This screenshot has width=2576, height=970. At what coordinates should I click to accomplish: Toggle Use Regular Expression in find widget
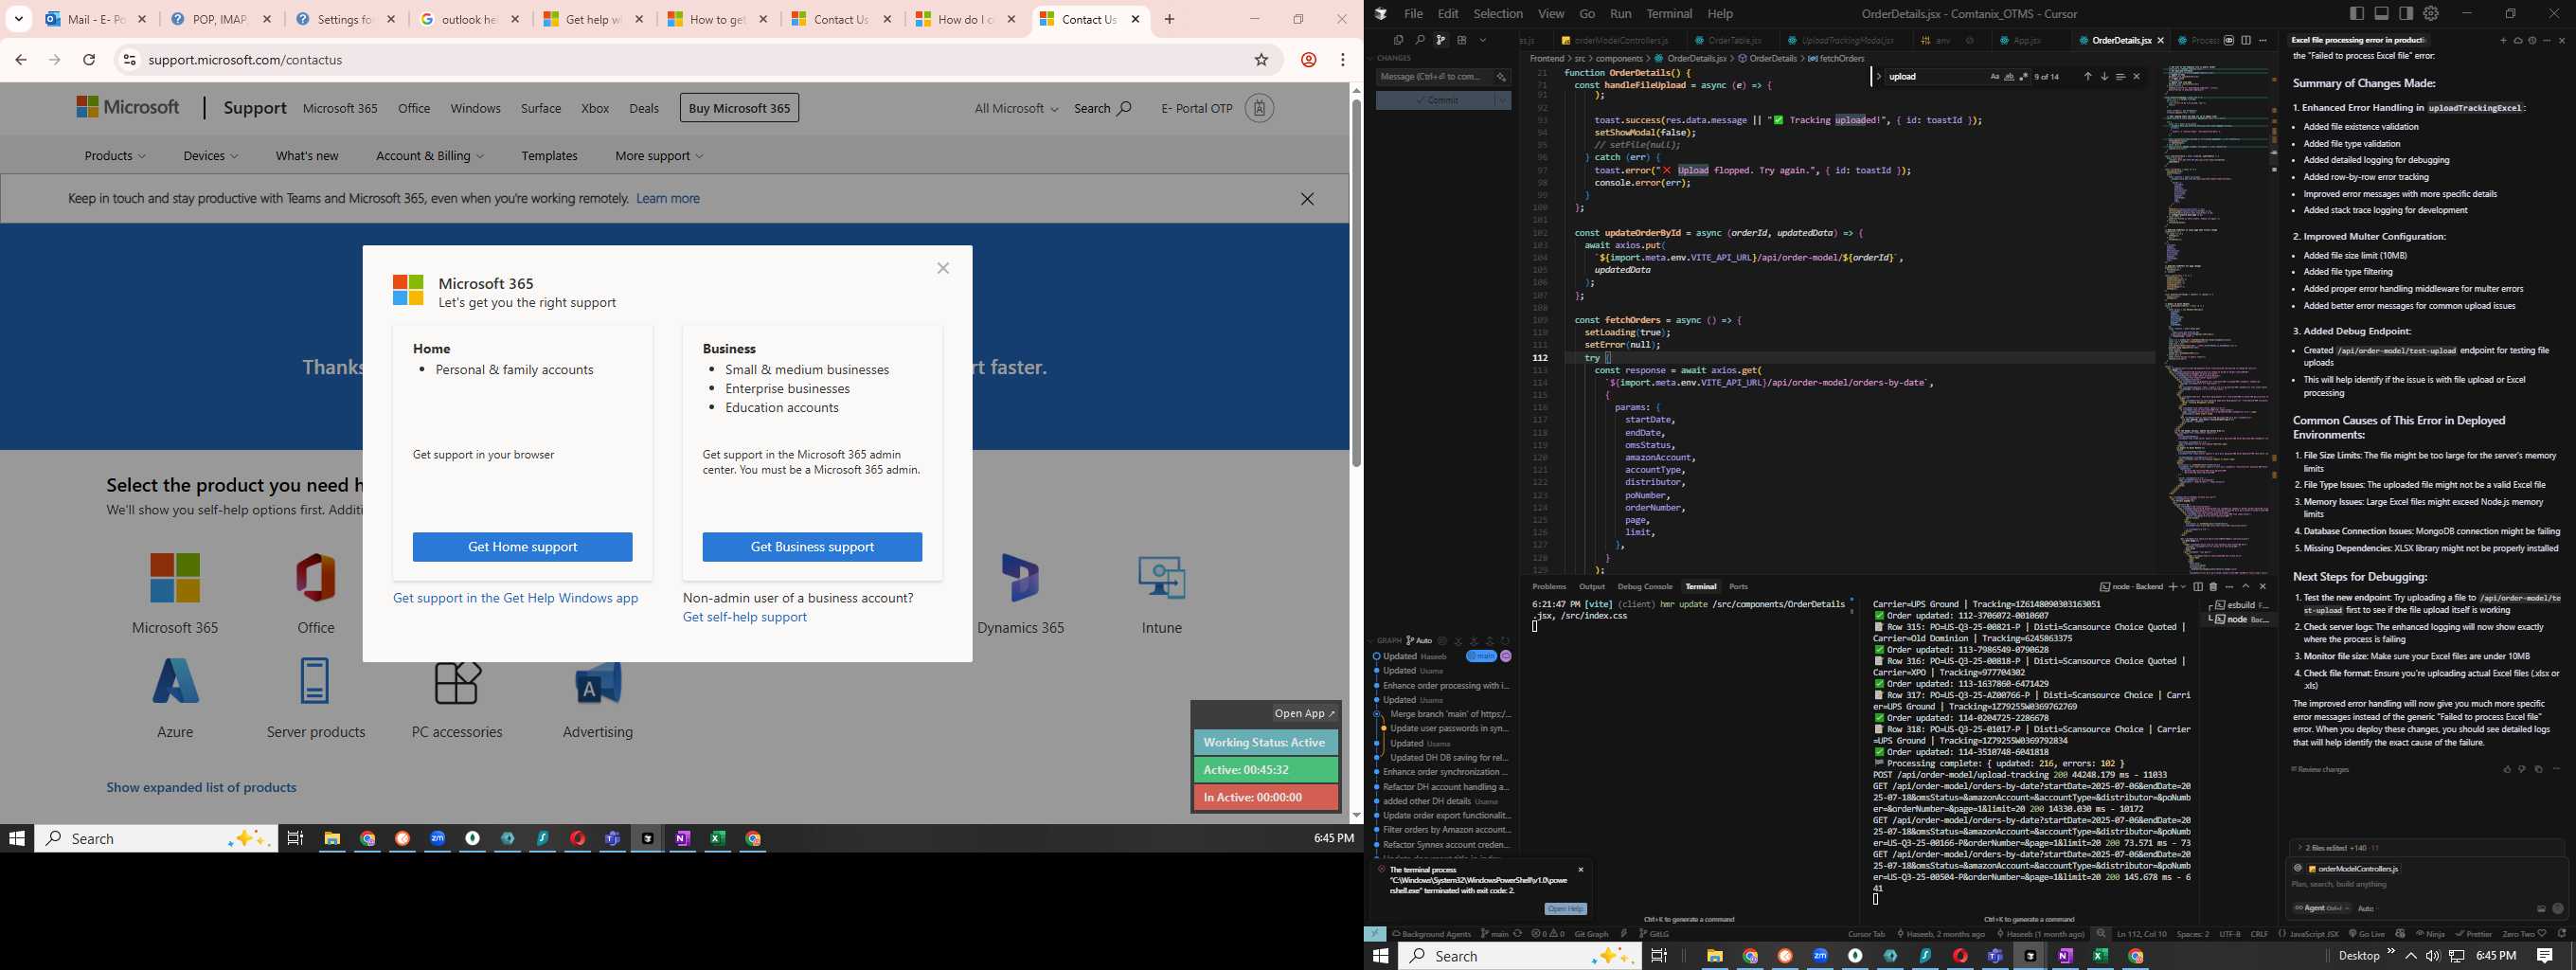(x=2024, y=76)
